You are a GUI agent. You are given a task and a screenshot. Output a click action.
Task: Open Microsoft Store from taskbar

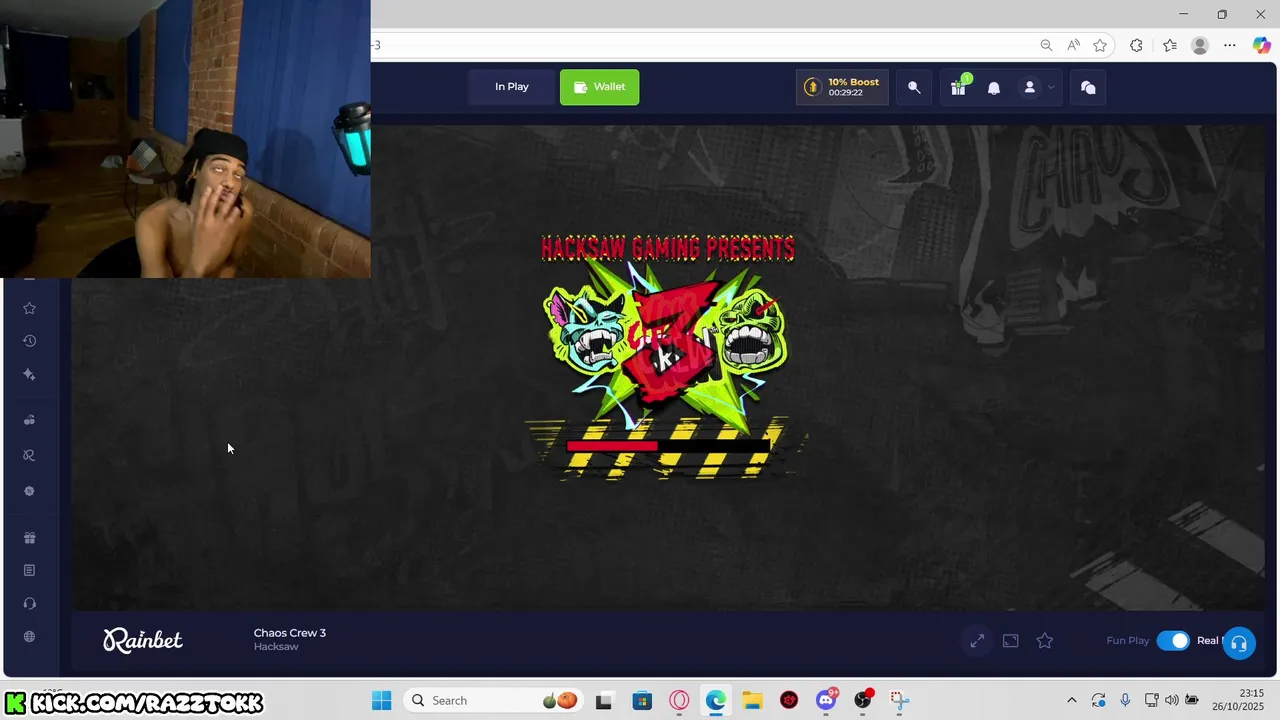click(x=642, y=701)
